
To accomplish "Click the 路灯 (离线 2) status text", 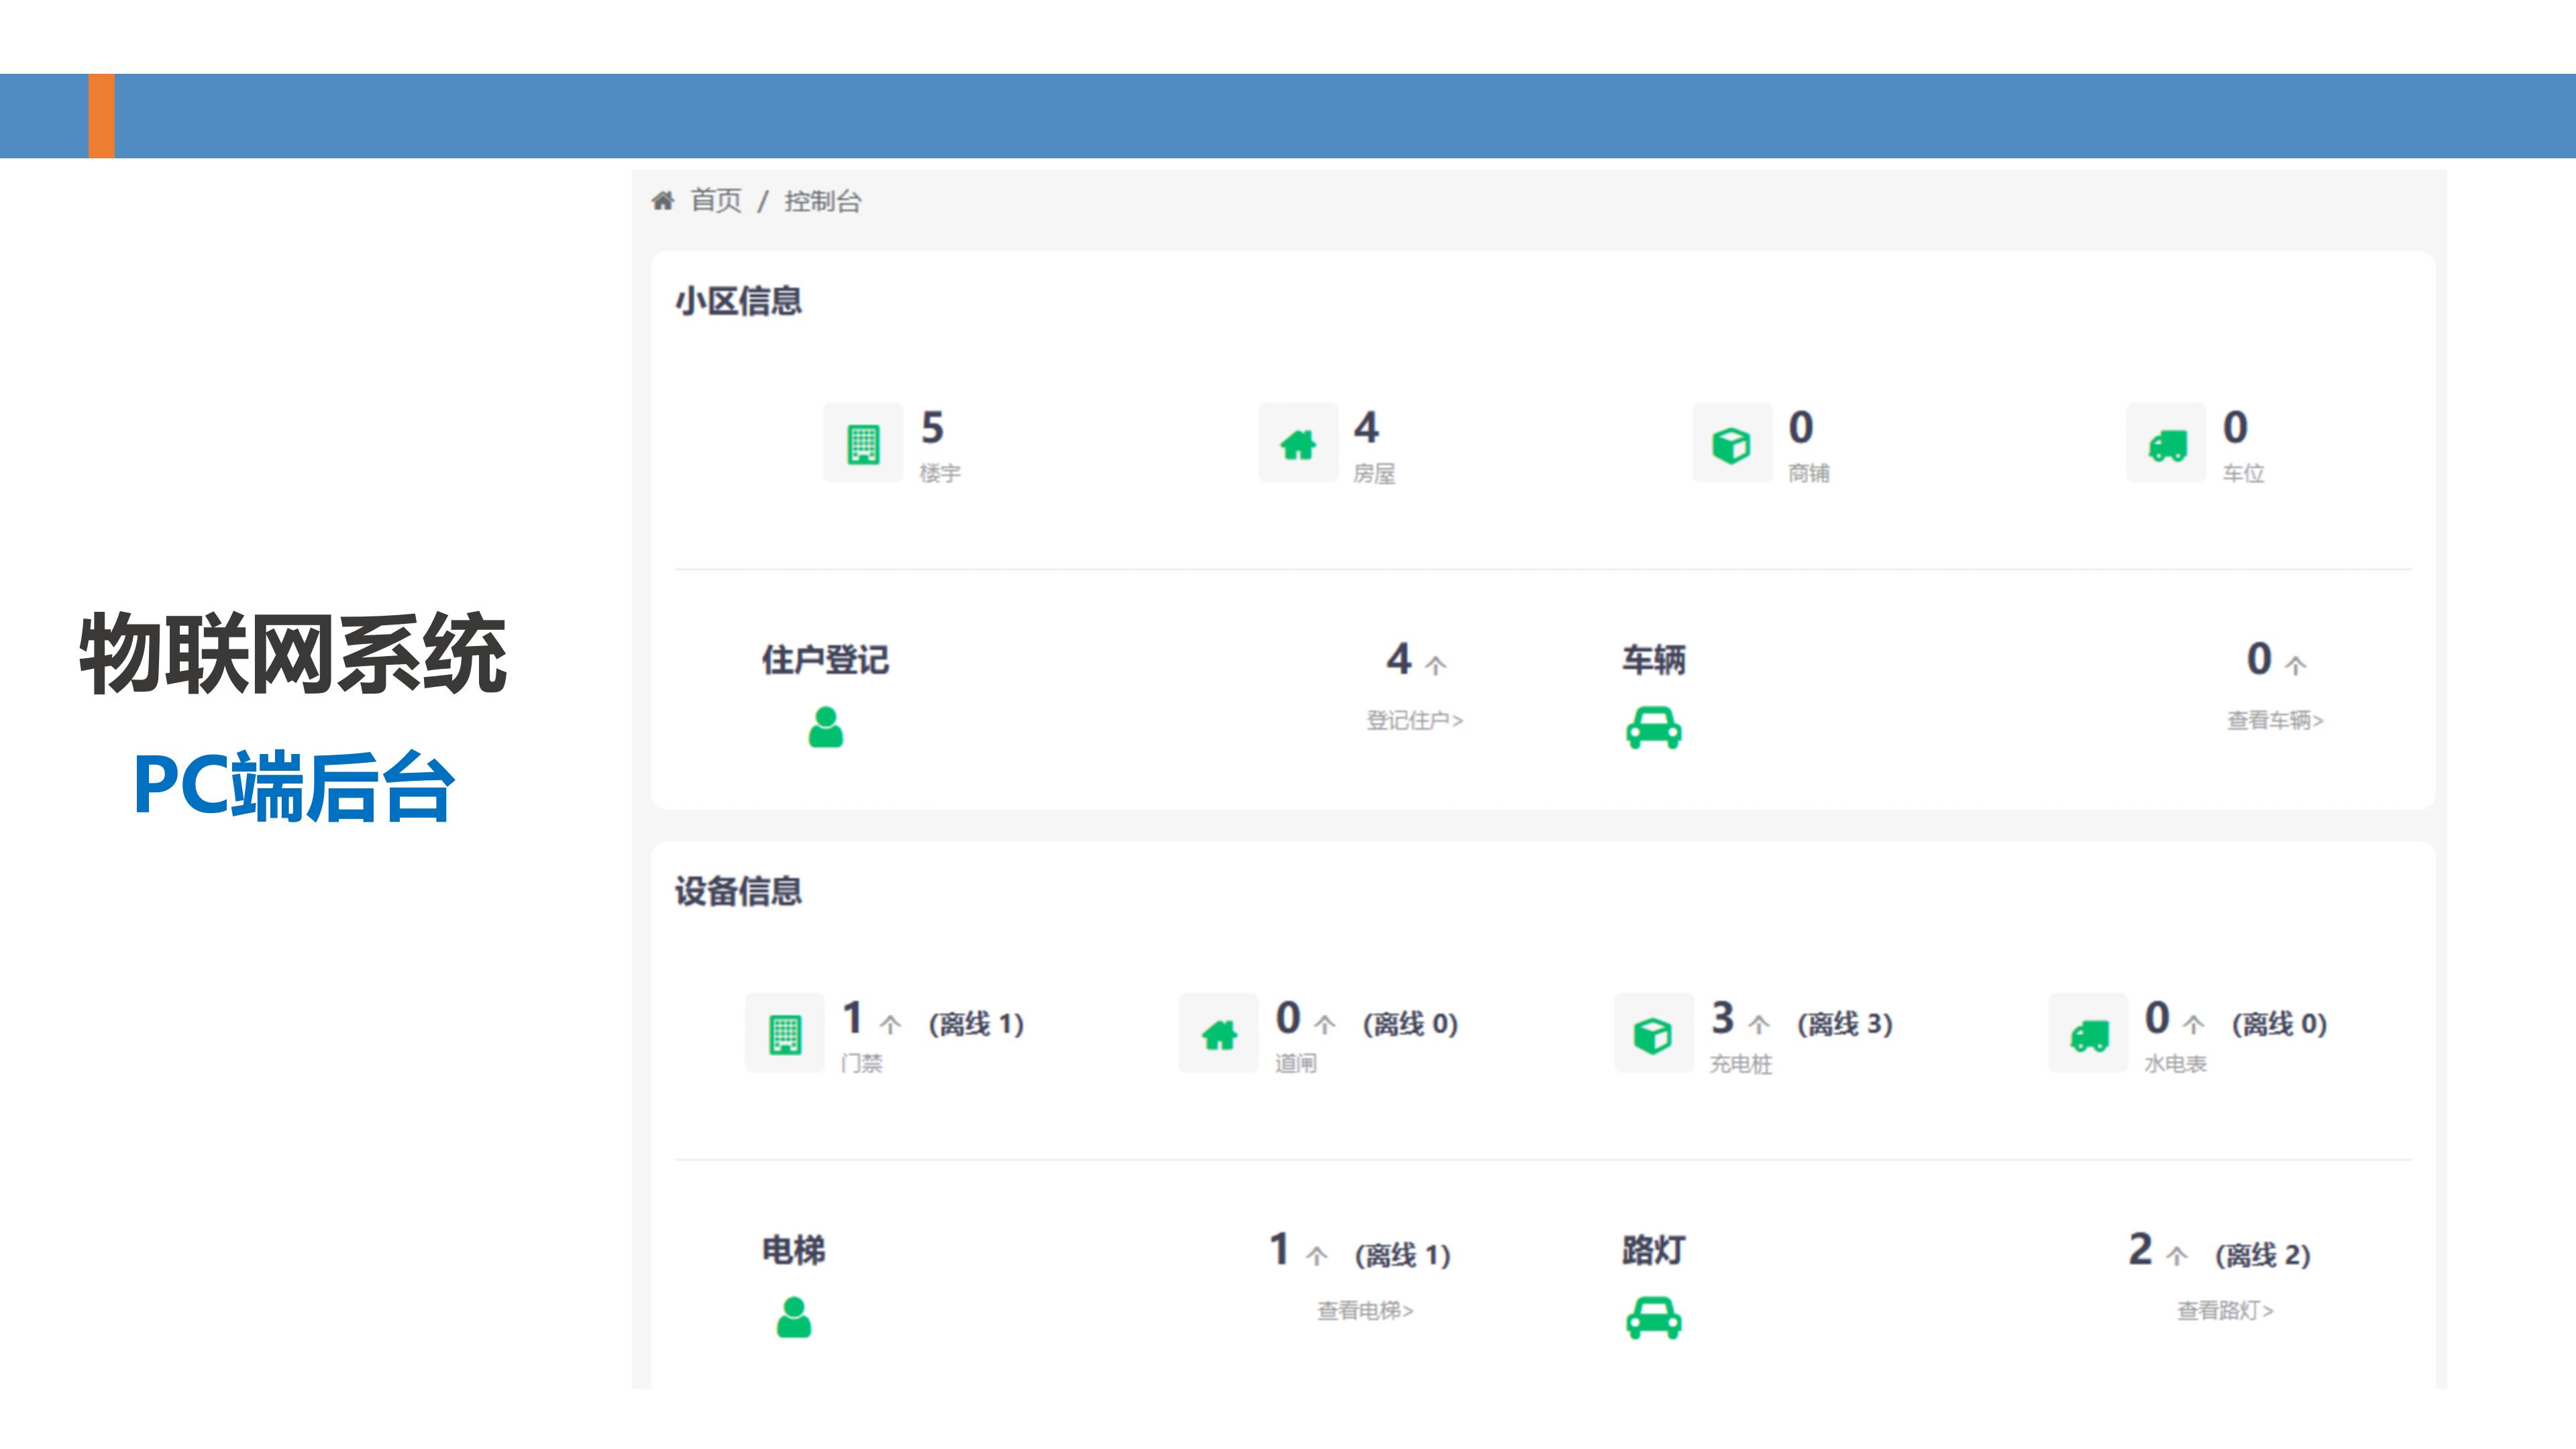I will click(x=2262, y=1255).
